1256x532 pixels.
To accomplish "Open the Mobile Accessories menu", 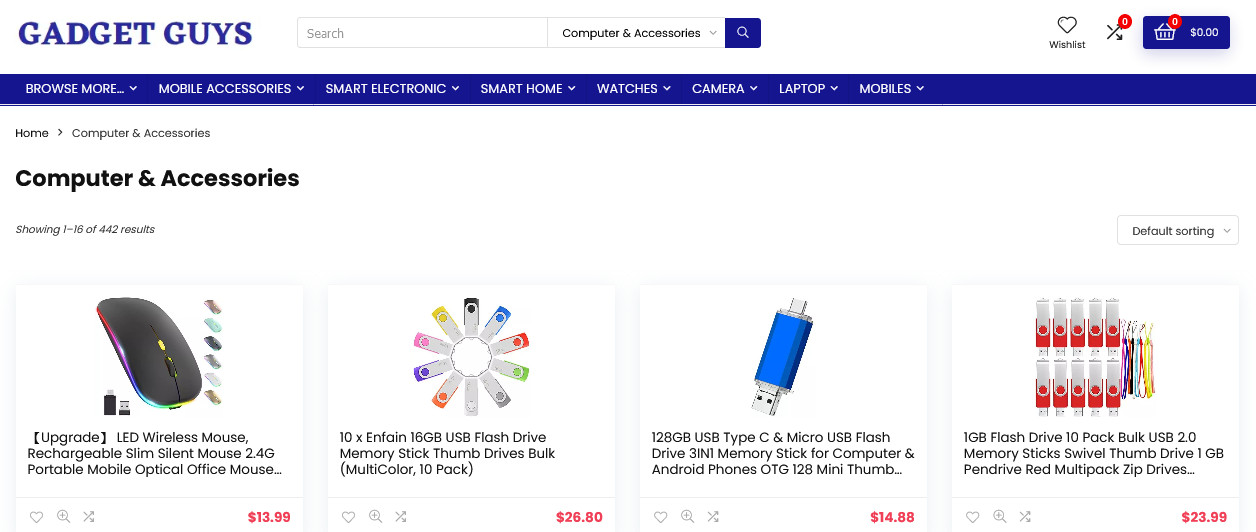I will point(231,89).
